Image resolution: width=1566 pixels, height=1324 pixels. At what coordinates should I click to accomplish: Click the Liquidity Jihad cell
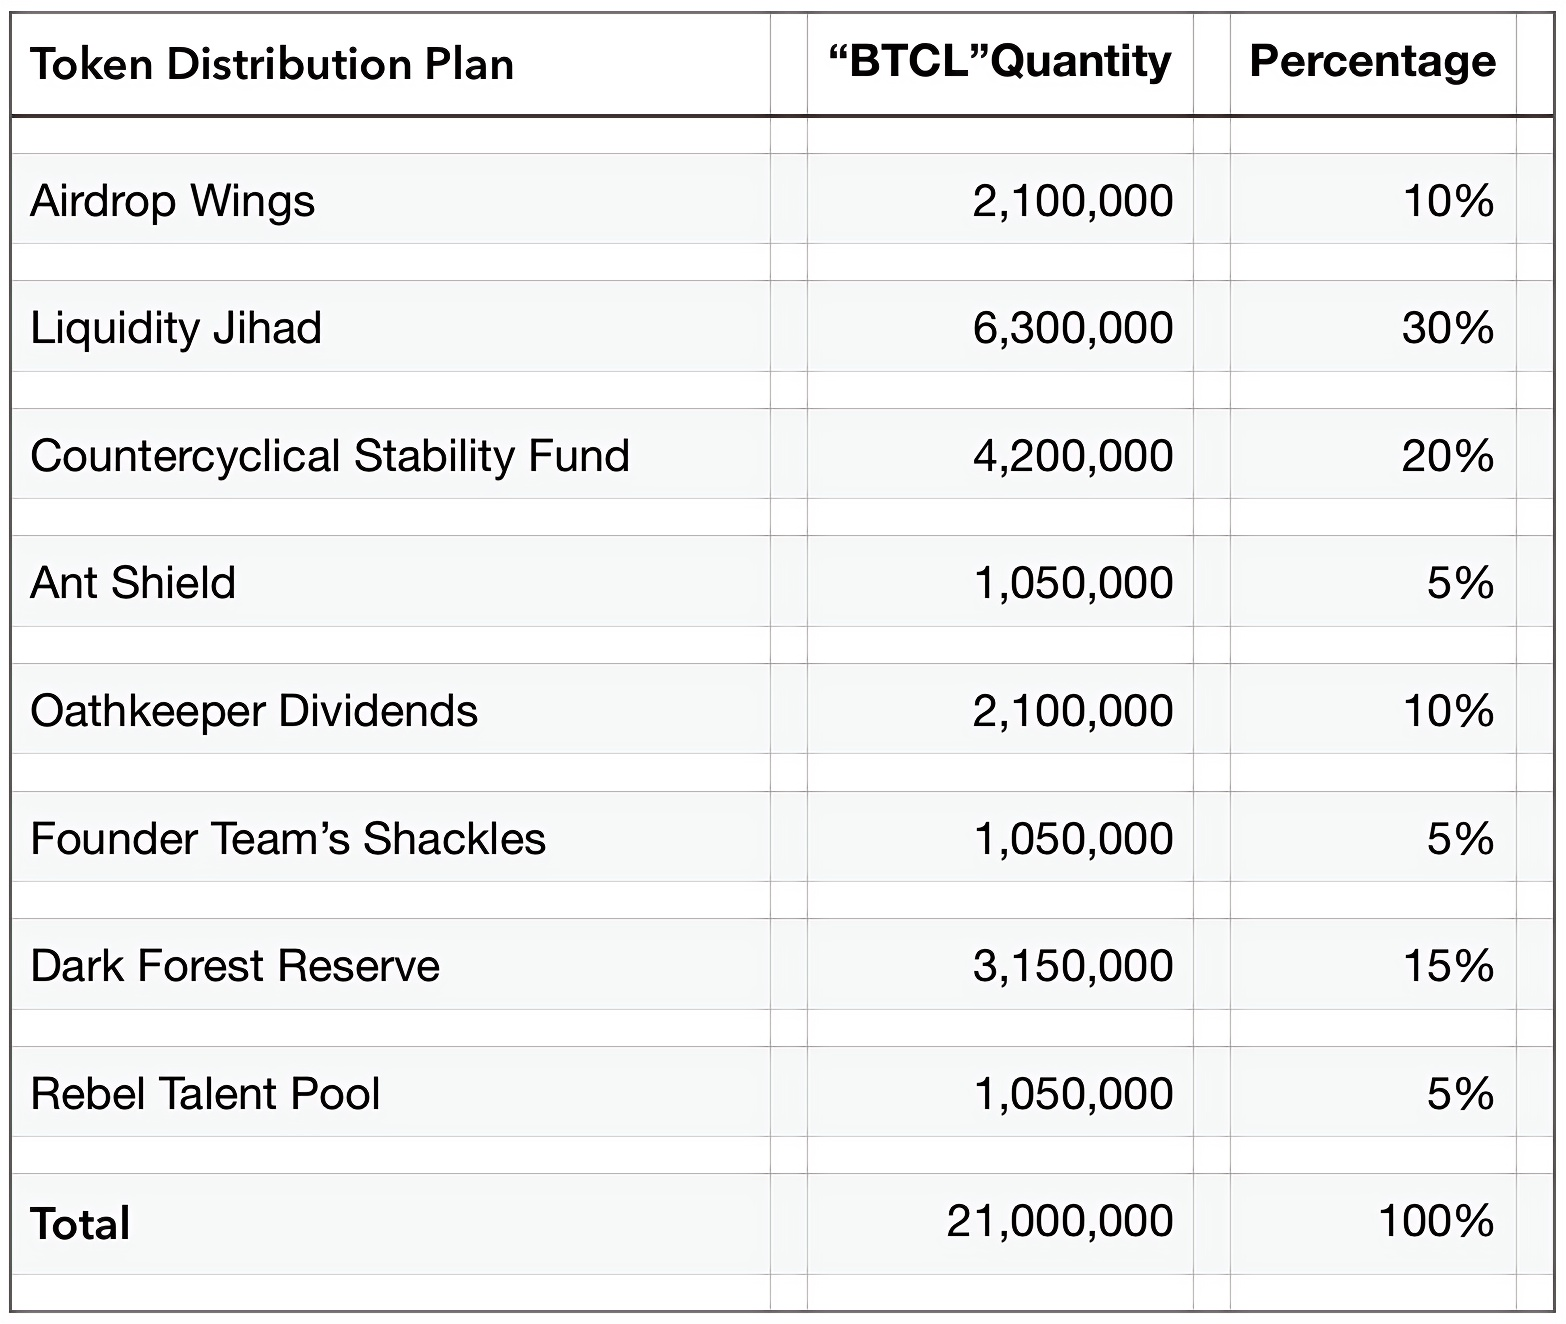pyautogui.click(x=176, y=328)
